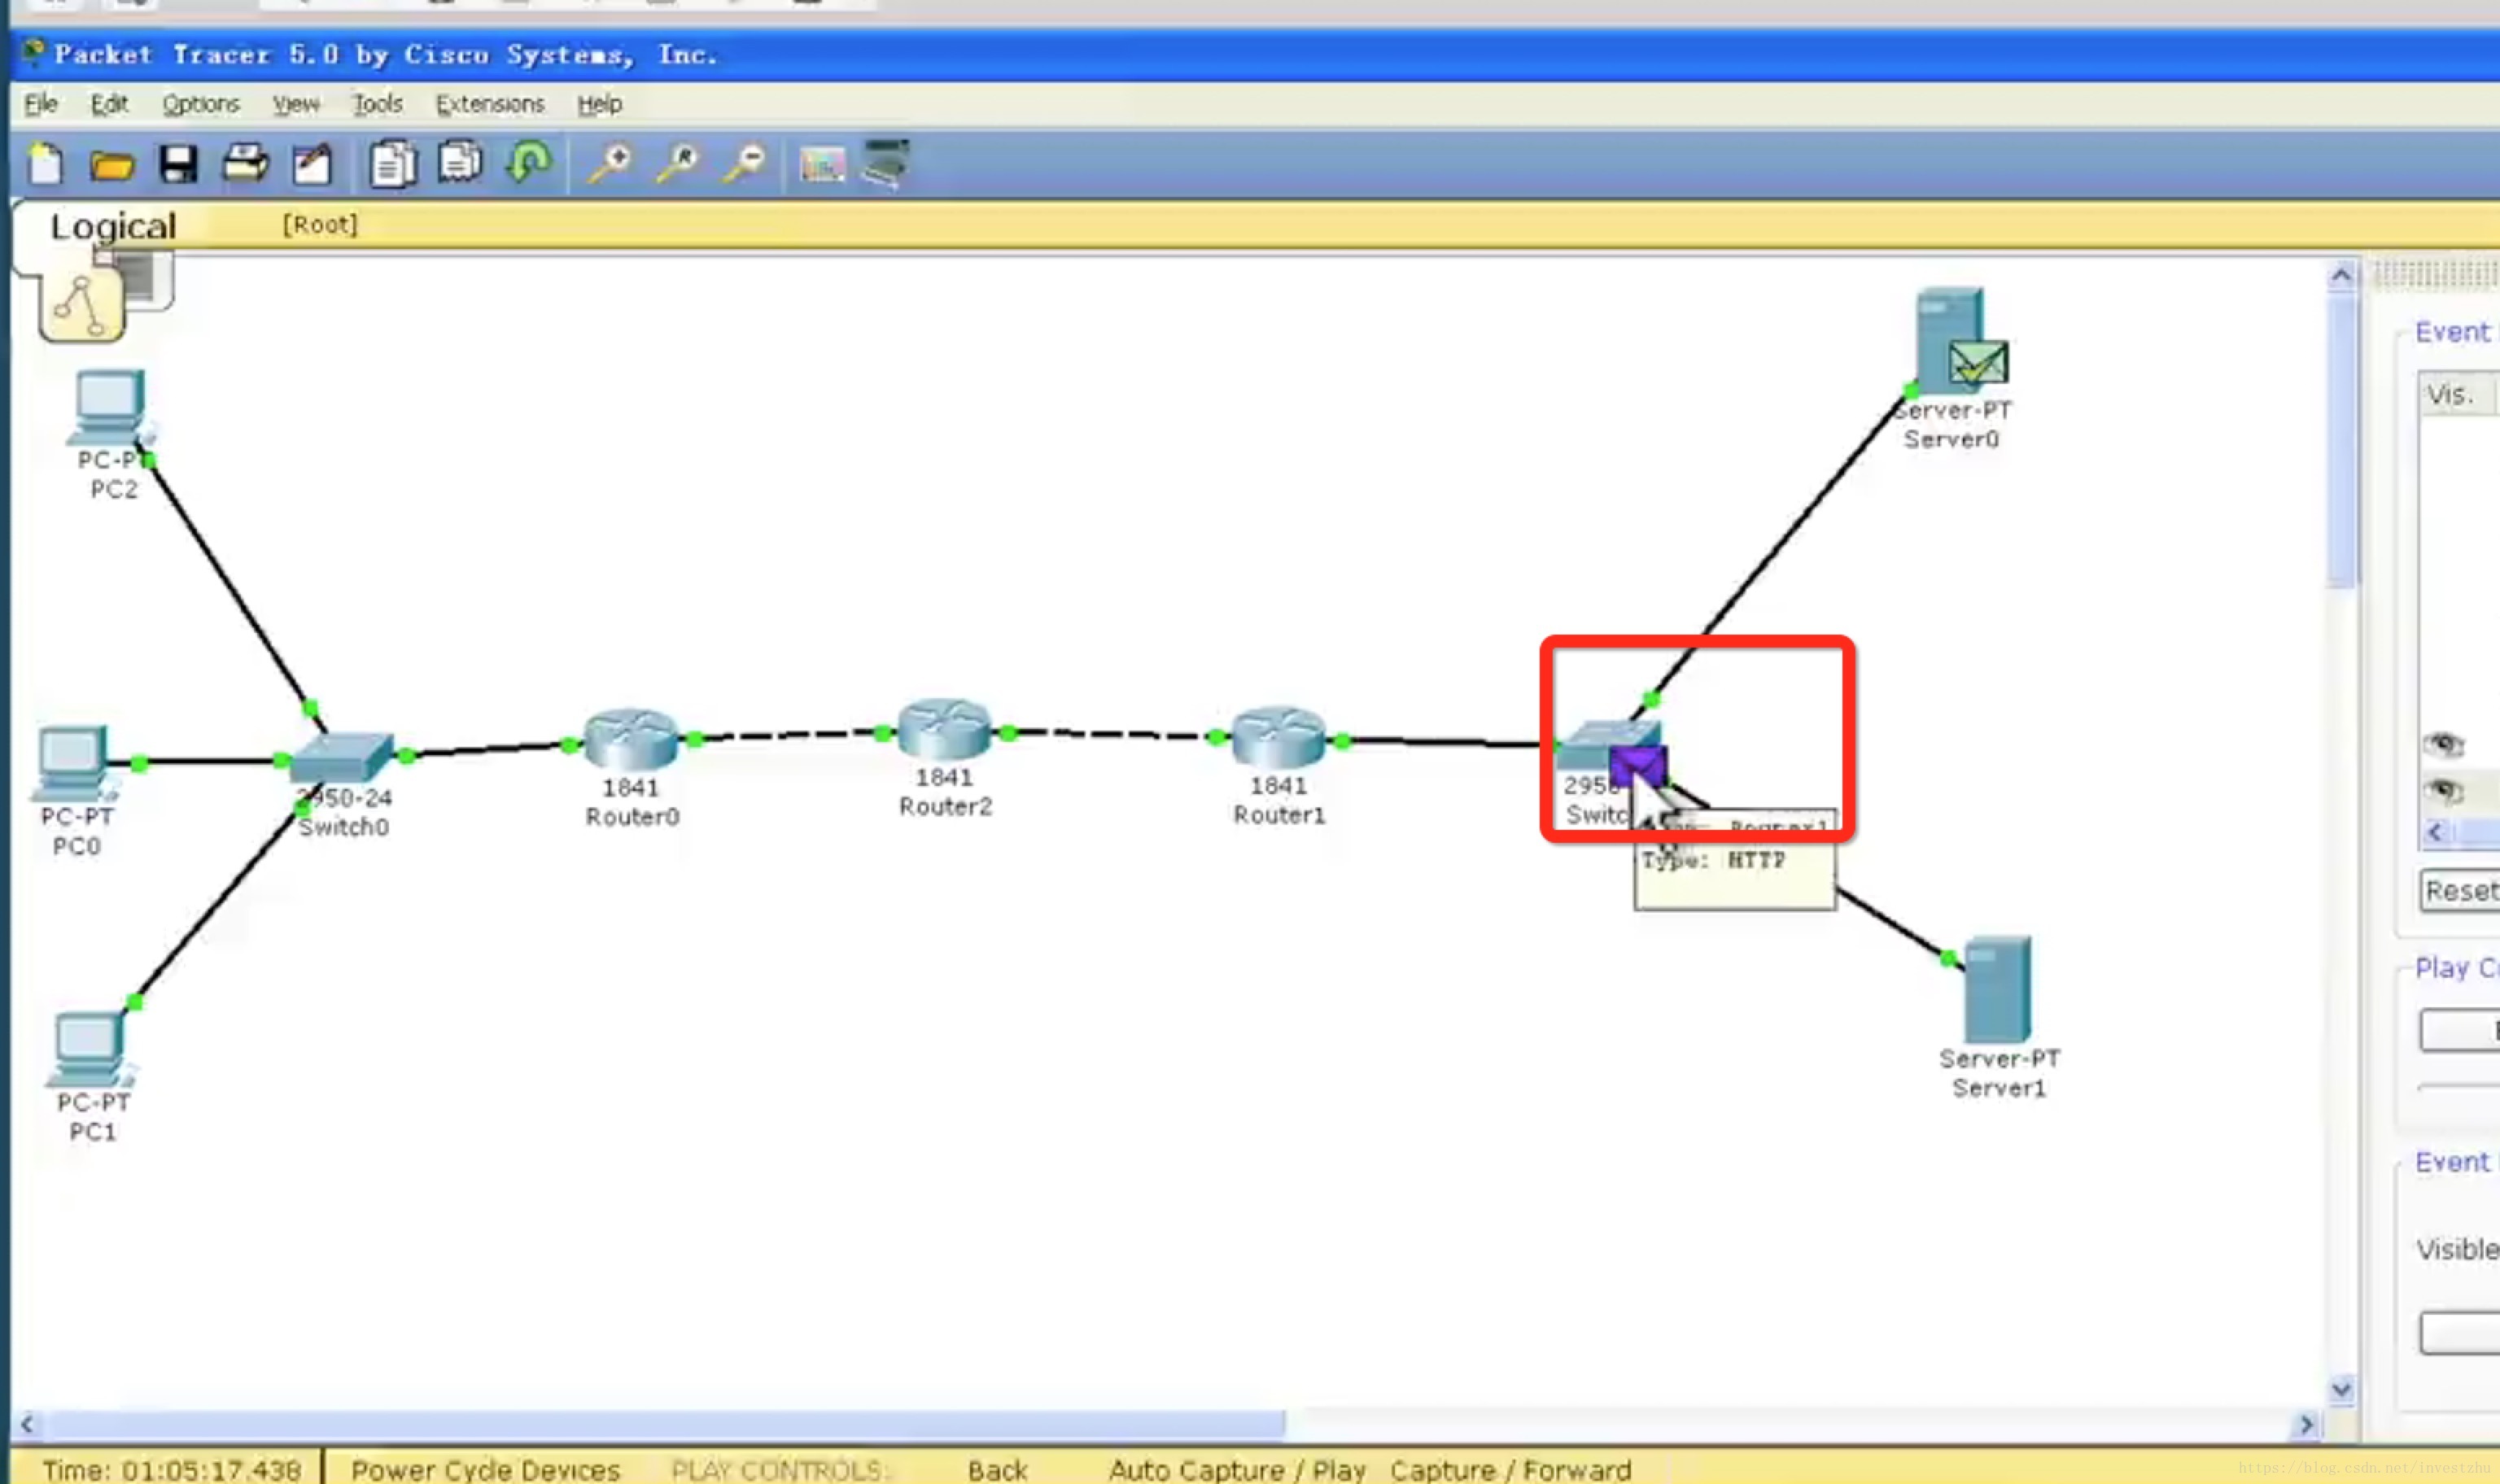Select the Router1 1841 device
This screenshot has height=1484, width=2500.
click(x=1279, y=738)
